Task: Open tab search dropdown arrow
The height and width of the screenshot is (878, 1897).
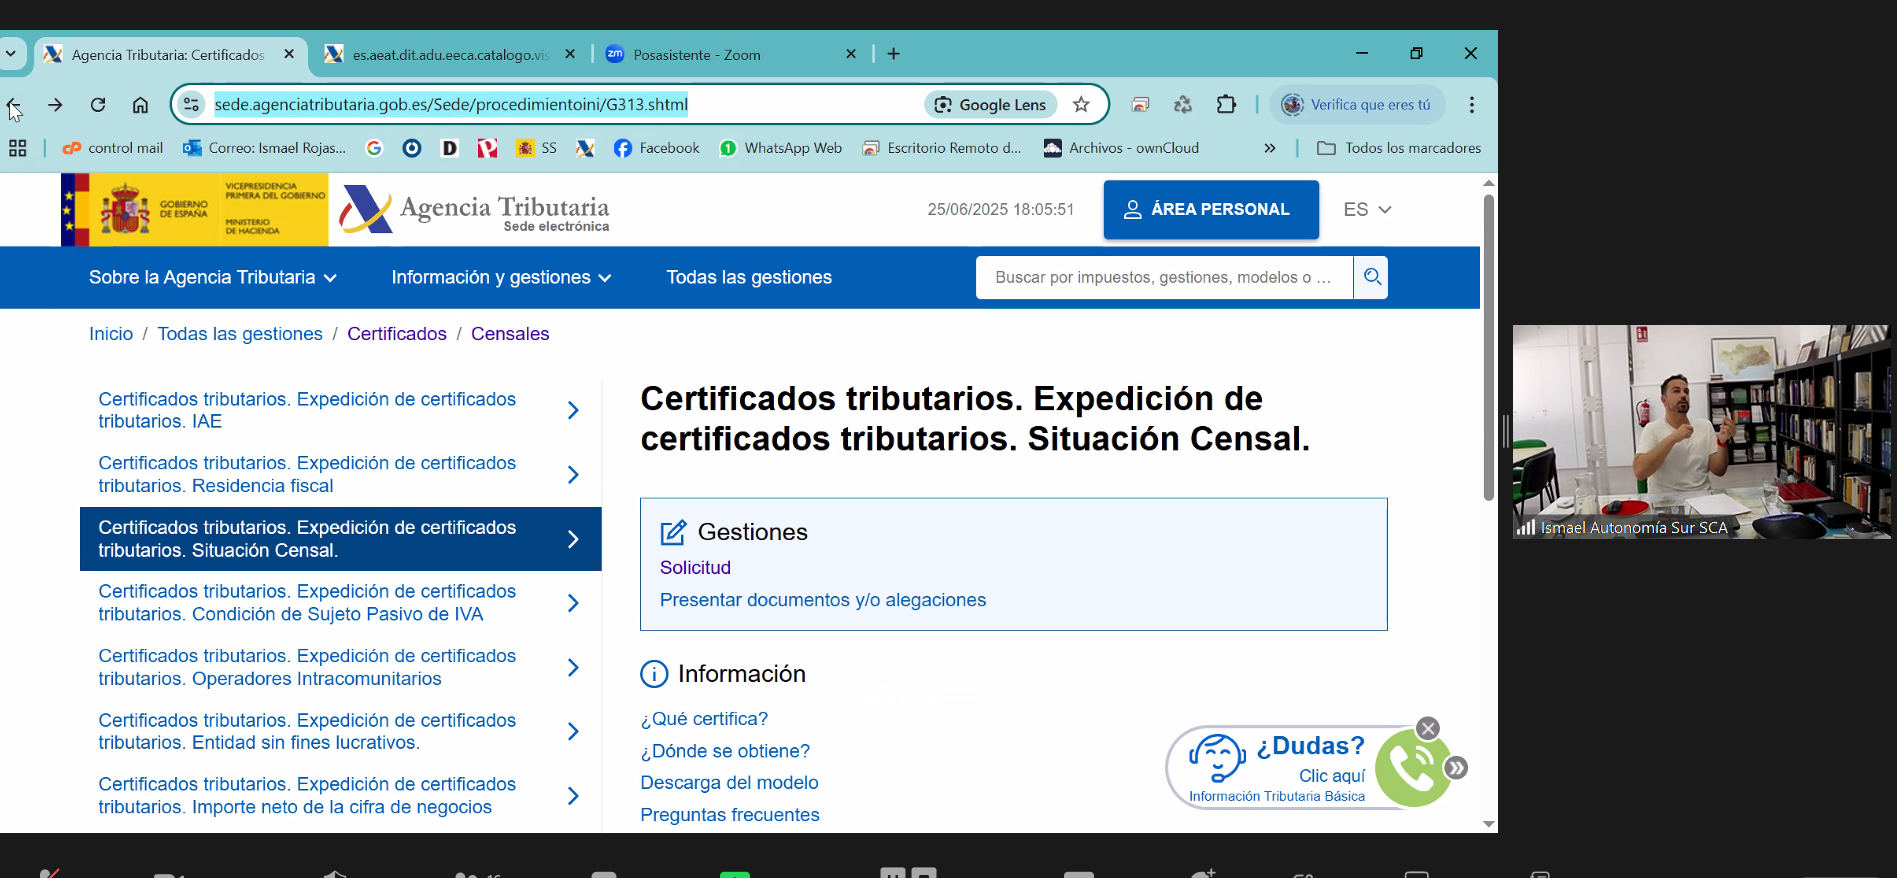Action: [x=11, y=53]
